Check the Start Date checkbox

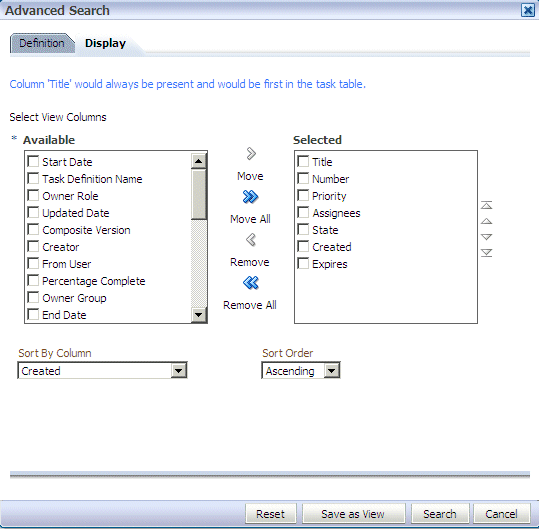(x=33, y=162)
